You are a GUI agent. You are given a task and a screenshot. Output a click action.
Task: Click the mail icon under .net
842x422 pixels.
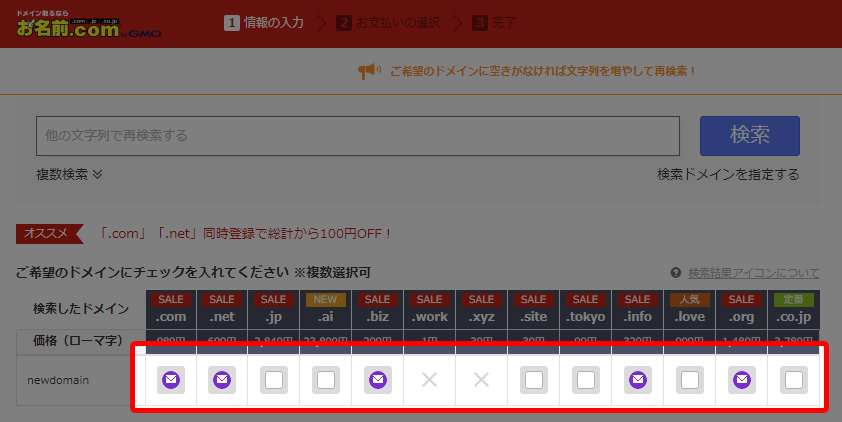click(222, 380)
